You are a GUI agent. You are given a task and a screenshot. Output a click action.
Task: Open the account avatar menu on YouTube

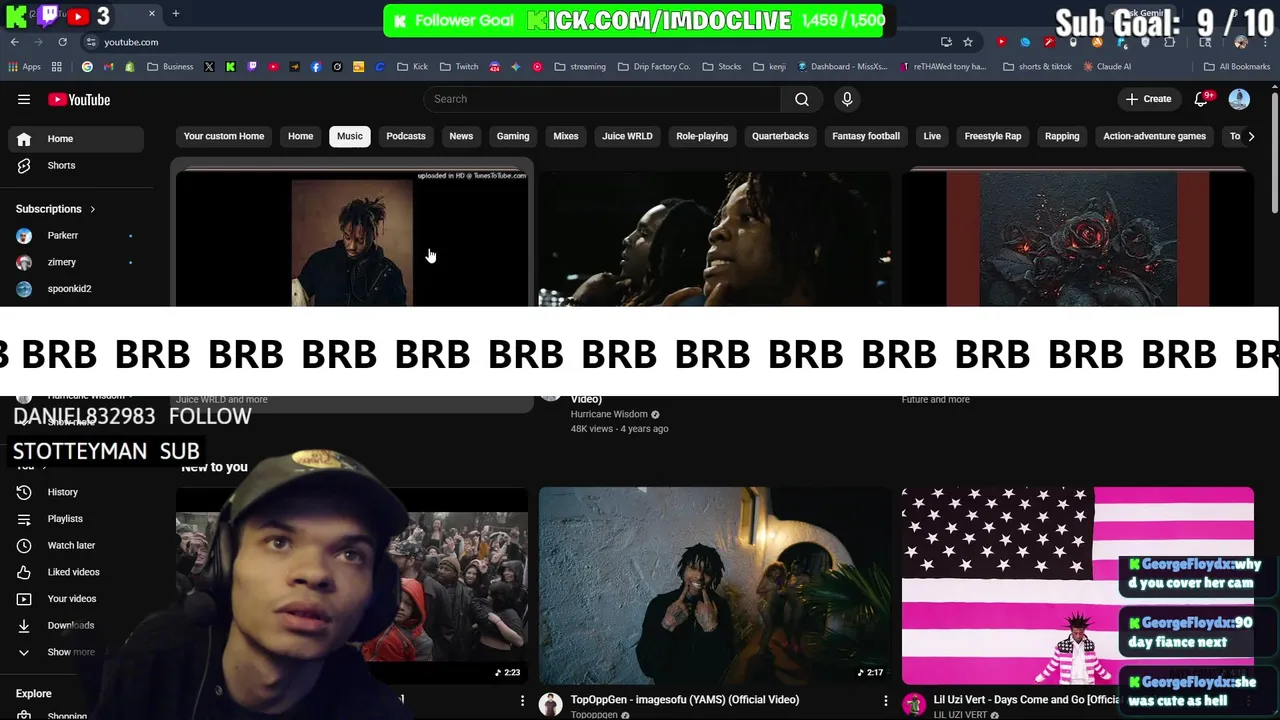[1239, 99]
